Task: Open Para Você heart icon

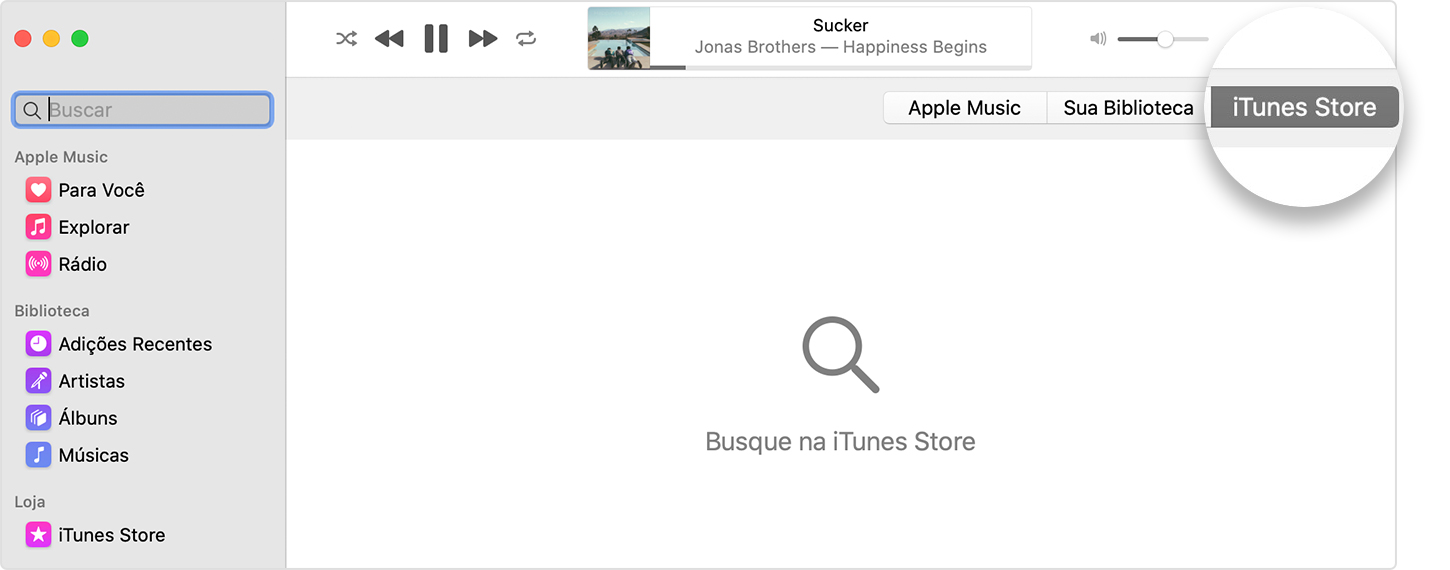Action: coord(38,190)
